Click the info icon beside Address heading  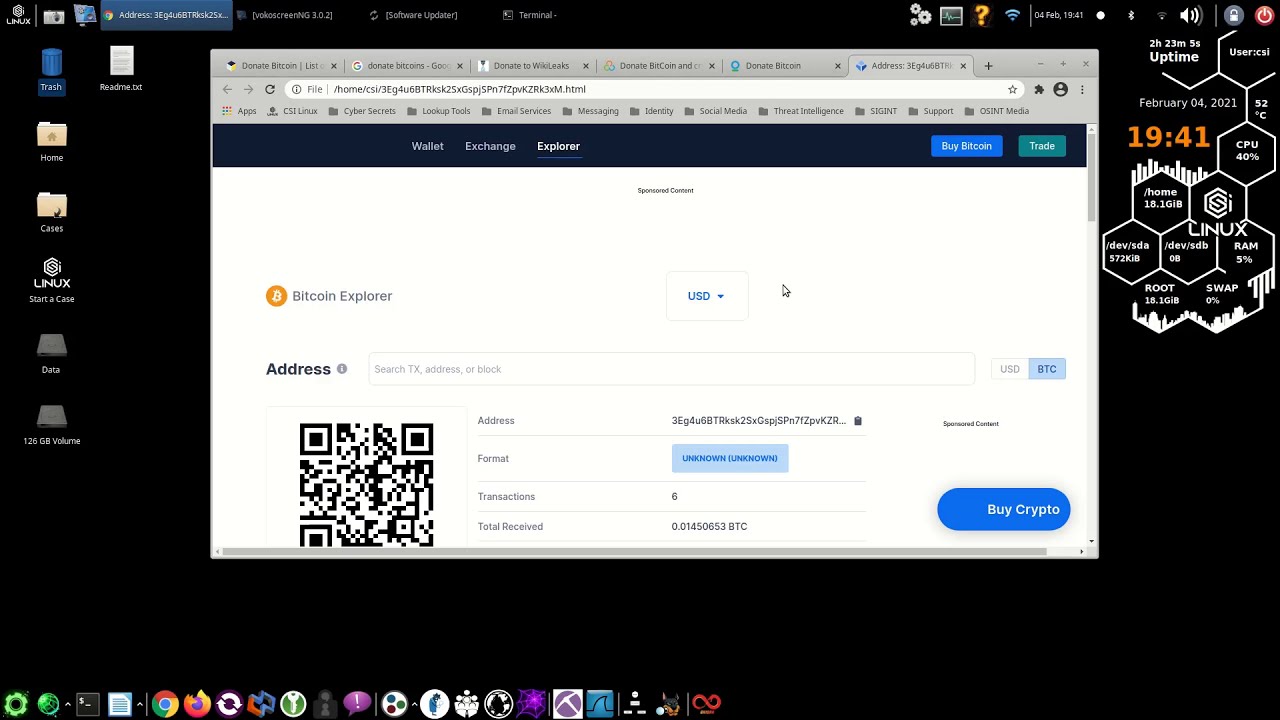pyautogui.click(x=342, y=369)
